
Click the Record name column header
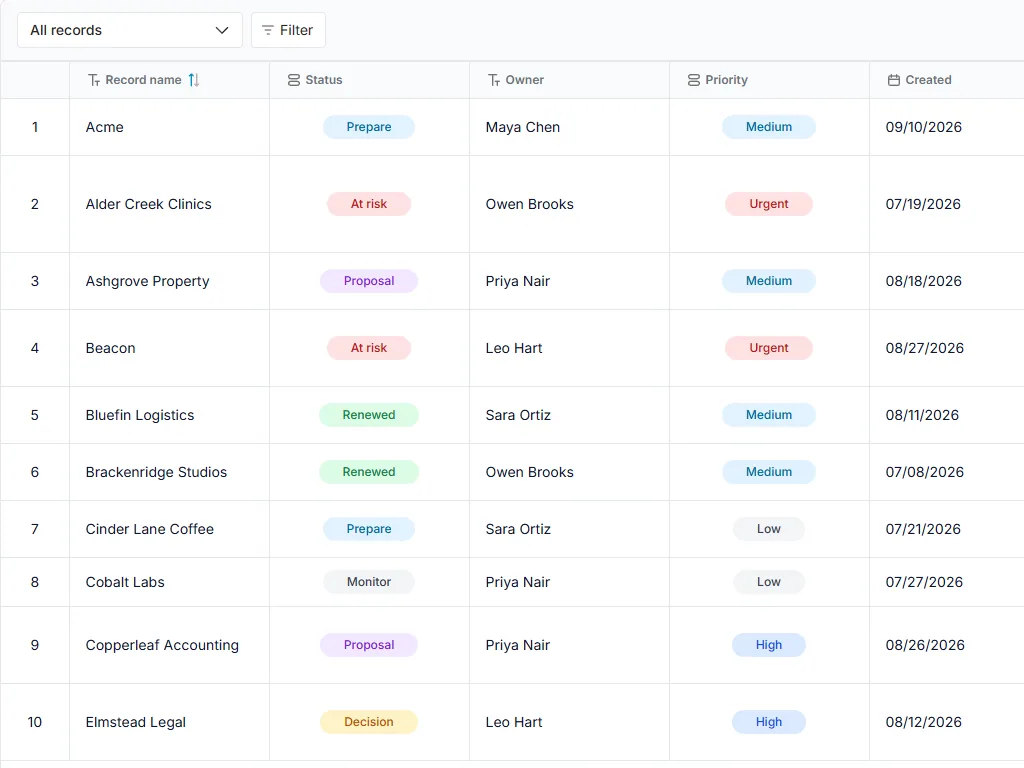click(169, 80)
